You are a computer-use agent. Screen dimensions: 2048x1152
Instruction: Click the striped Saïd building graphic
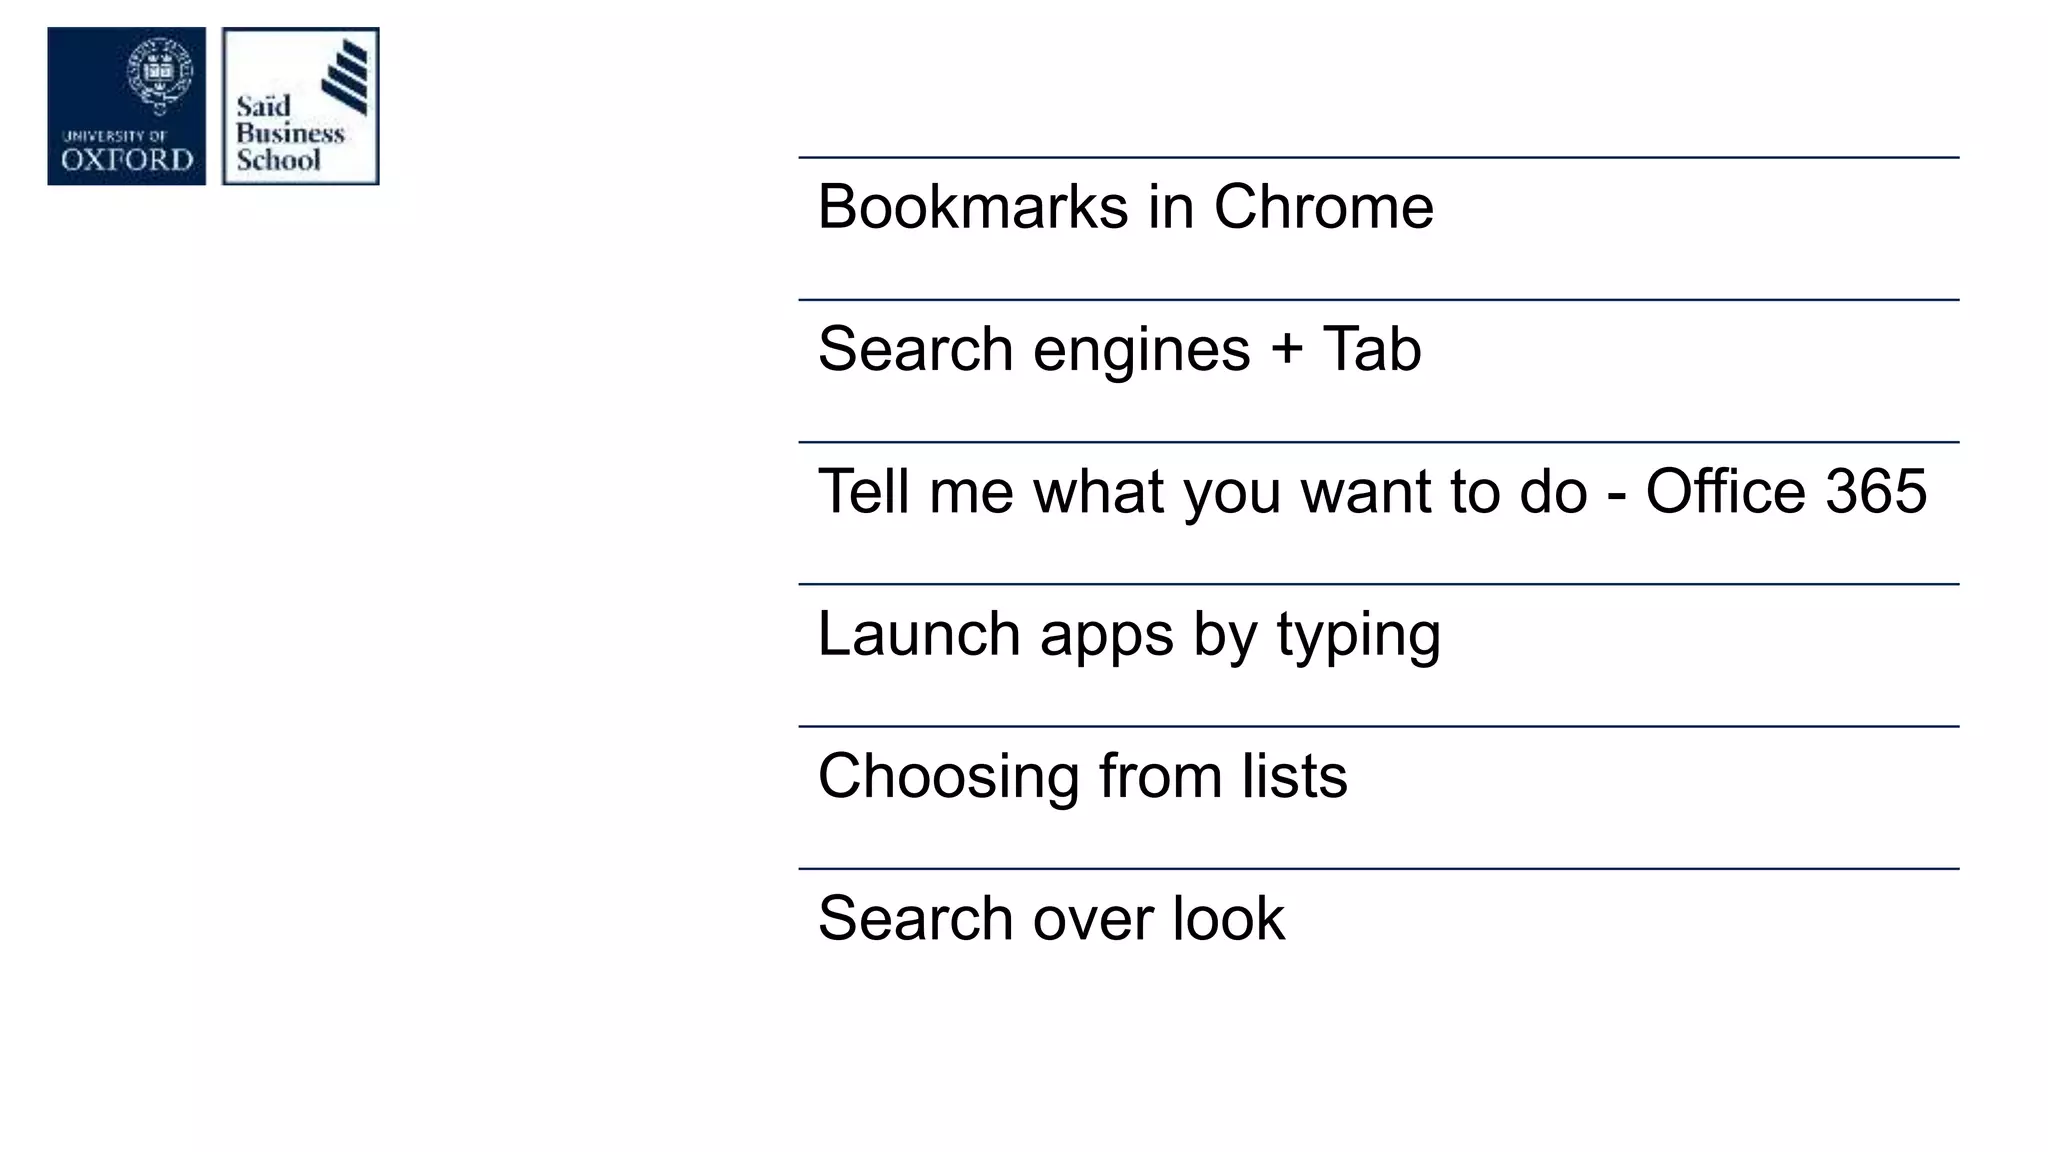click(344, 76)
